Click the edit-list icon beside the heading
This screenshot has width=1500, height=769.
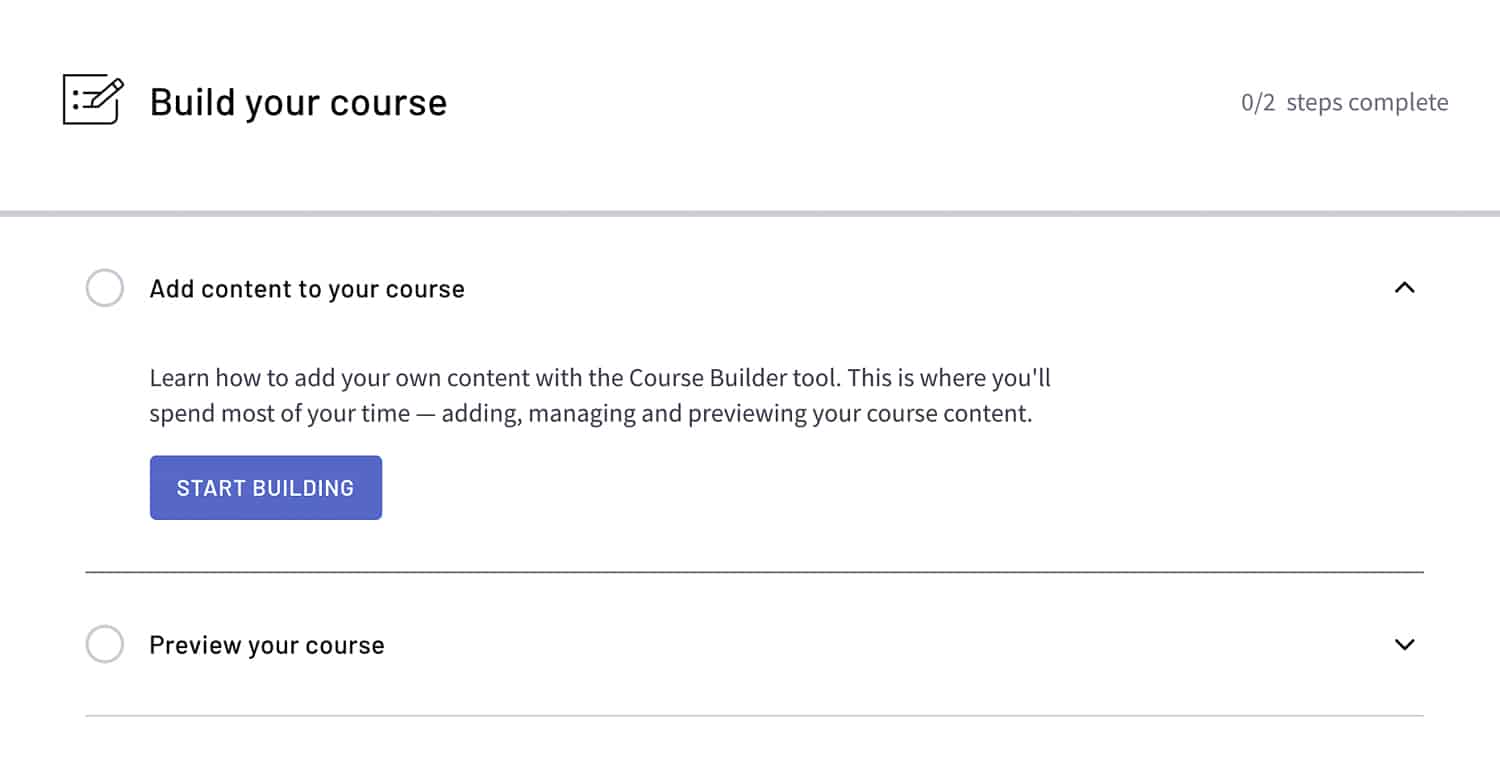point(90,100)
